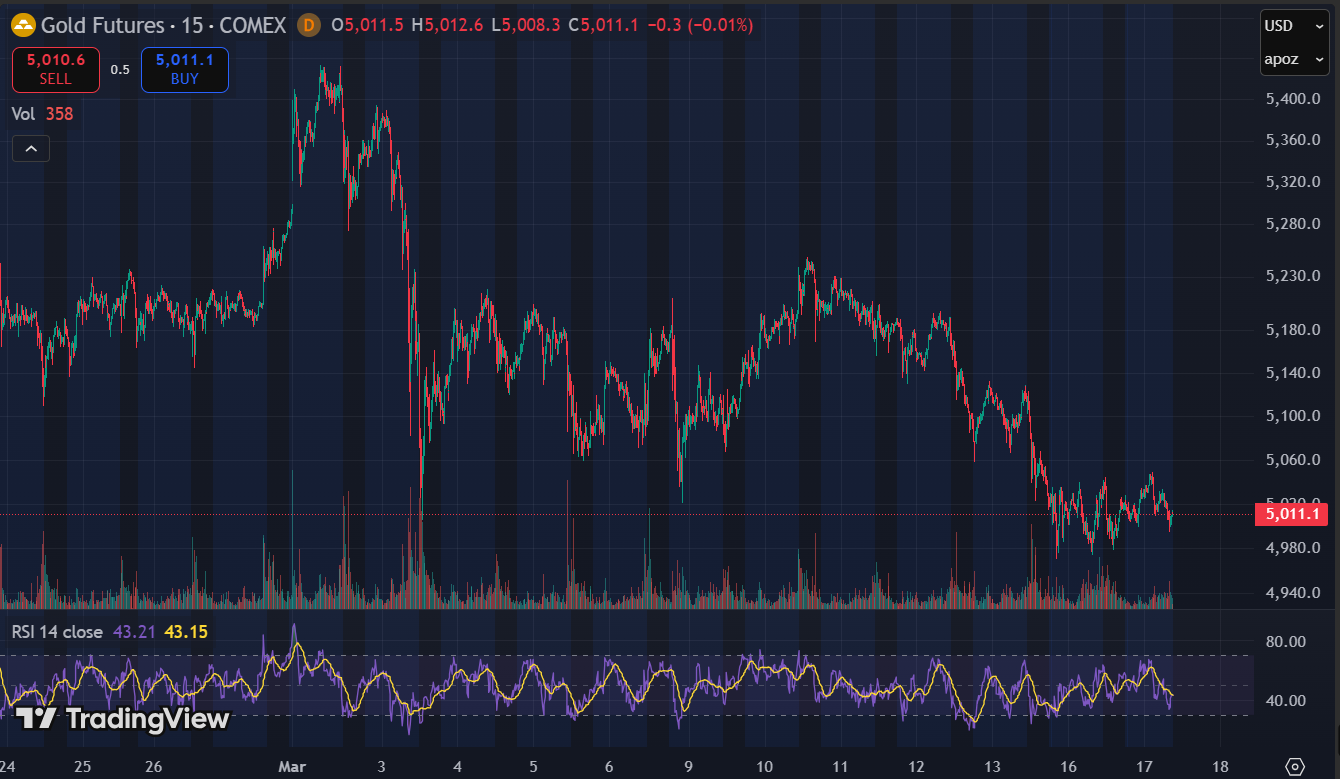Open the USD currency dropdown
The width and height of the screenshot is (1340, 779).
coord(1293,25)
